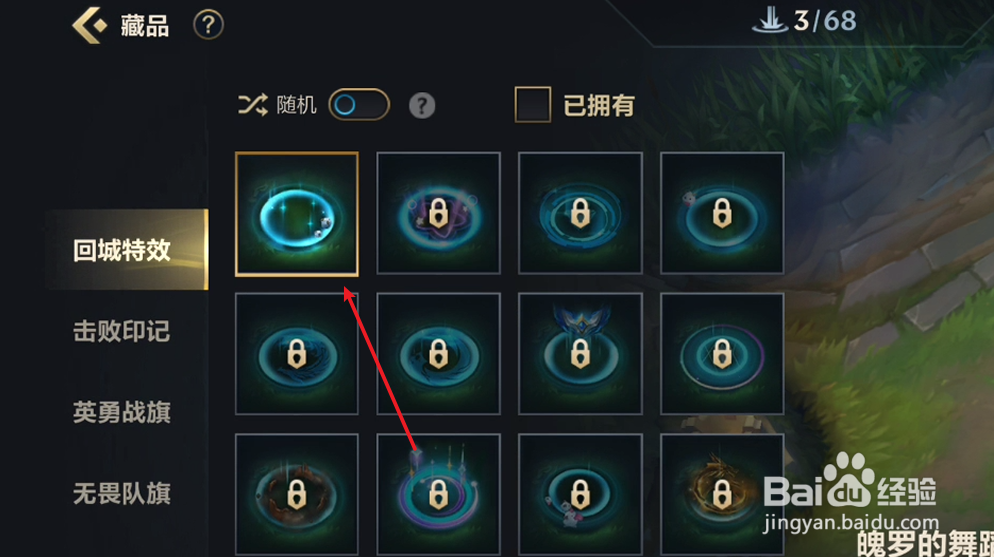Select the locked golden dragon recall effect
The width and height of the screenshot is (994, 557).
(x=722, y=495)
